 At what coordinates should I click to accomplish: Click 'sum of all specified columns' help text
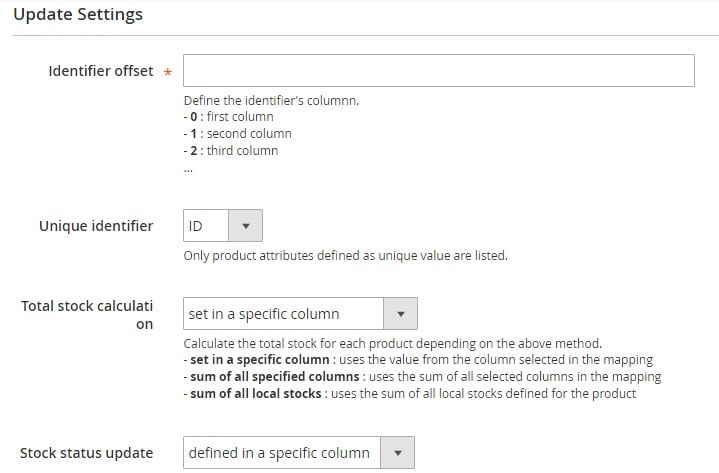click(x=275, y=377)
